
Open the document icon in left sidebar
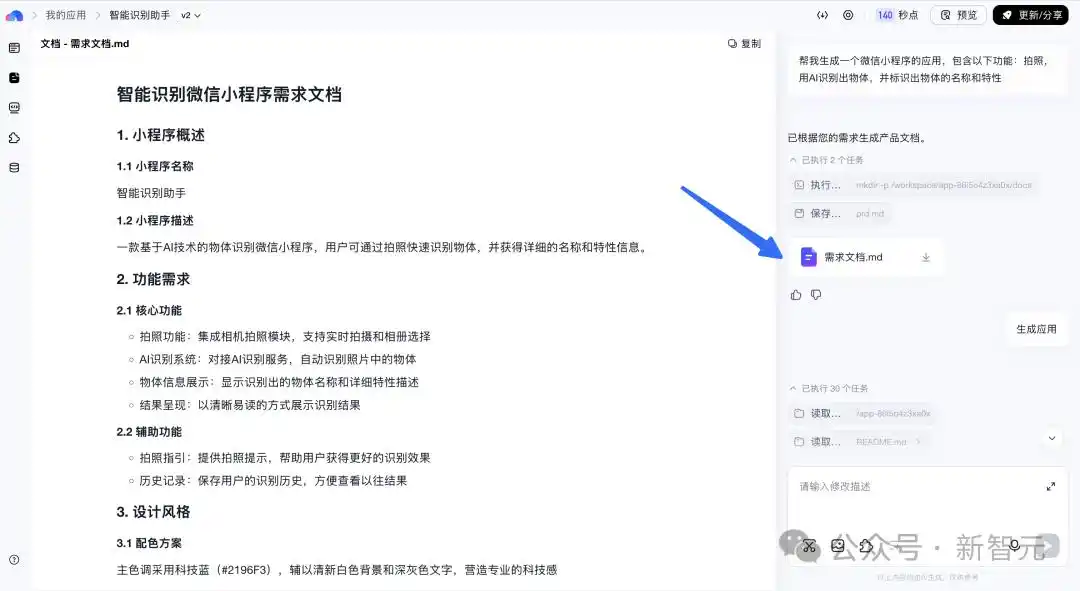click(14, 77)
